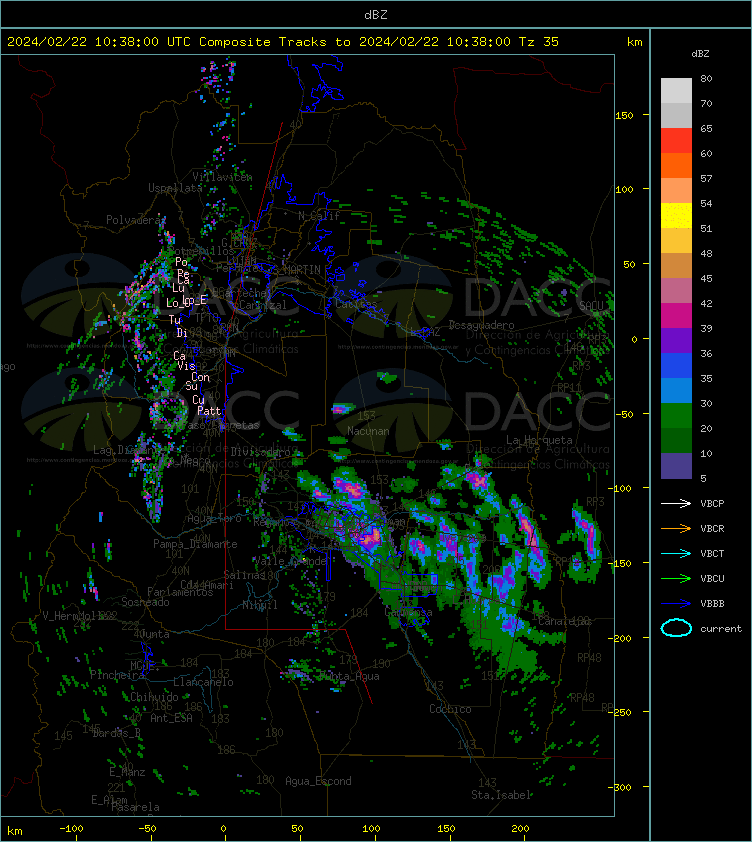Click the blue VBBB arrow symbol
Viewport: 752px width, 842px height.
click(676, 604)
